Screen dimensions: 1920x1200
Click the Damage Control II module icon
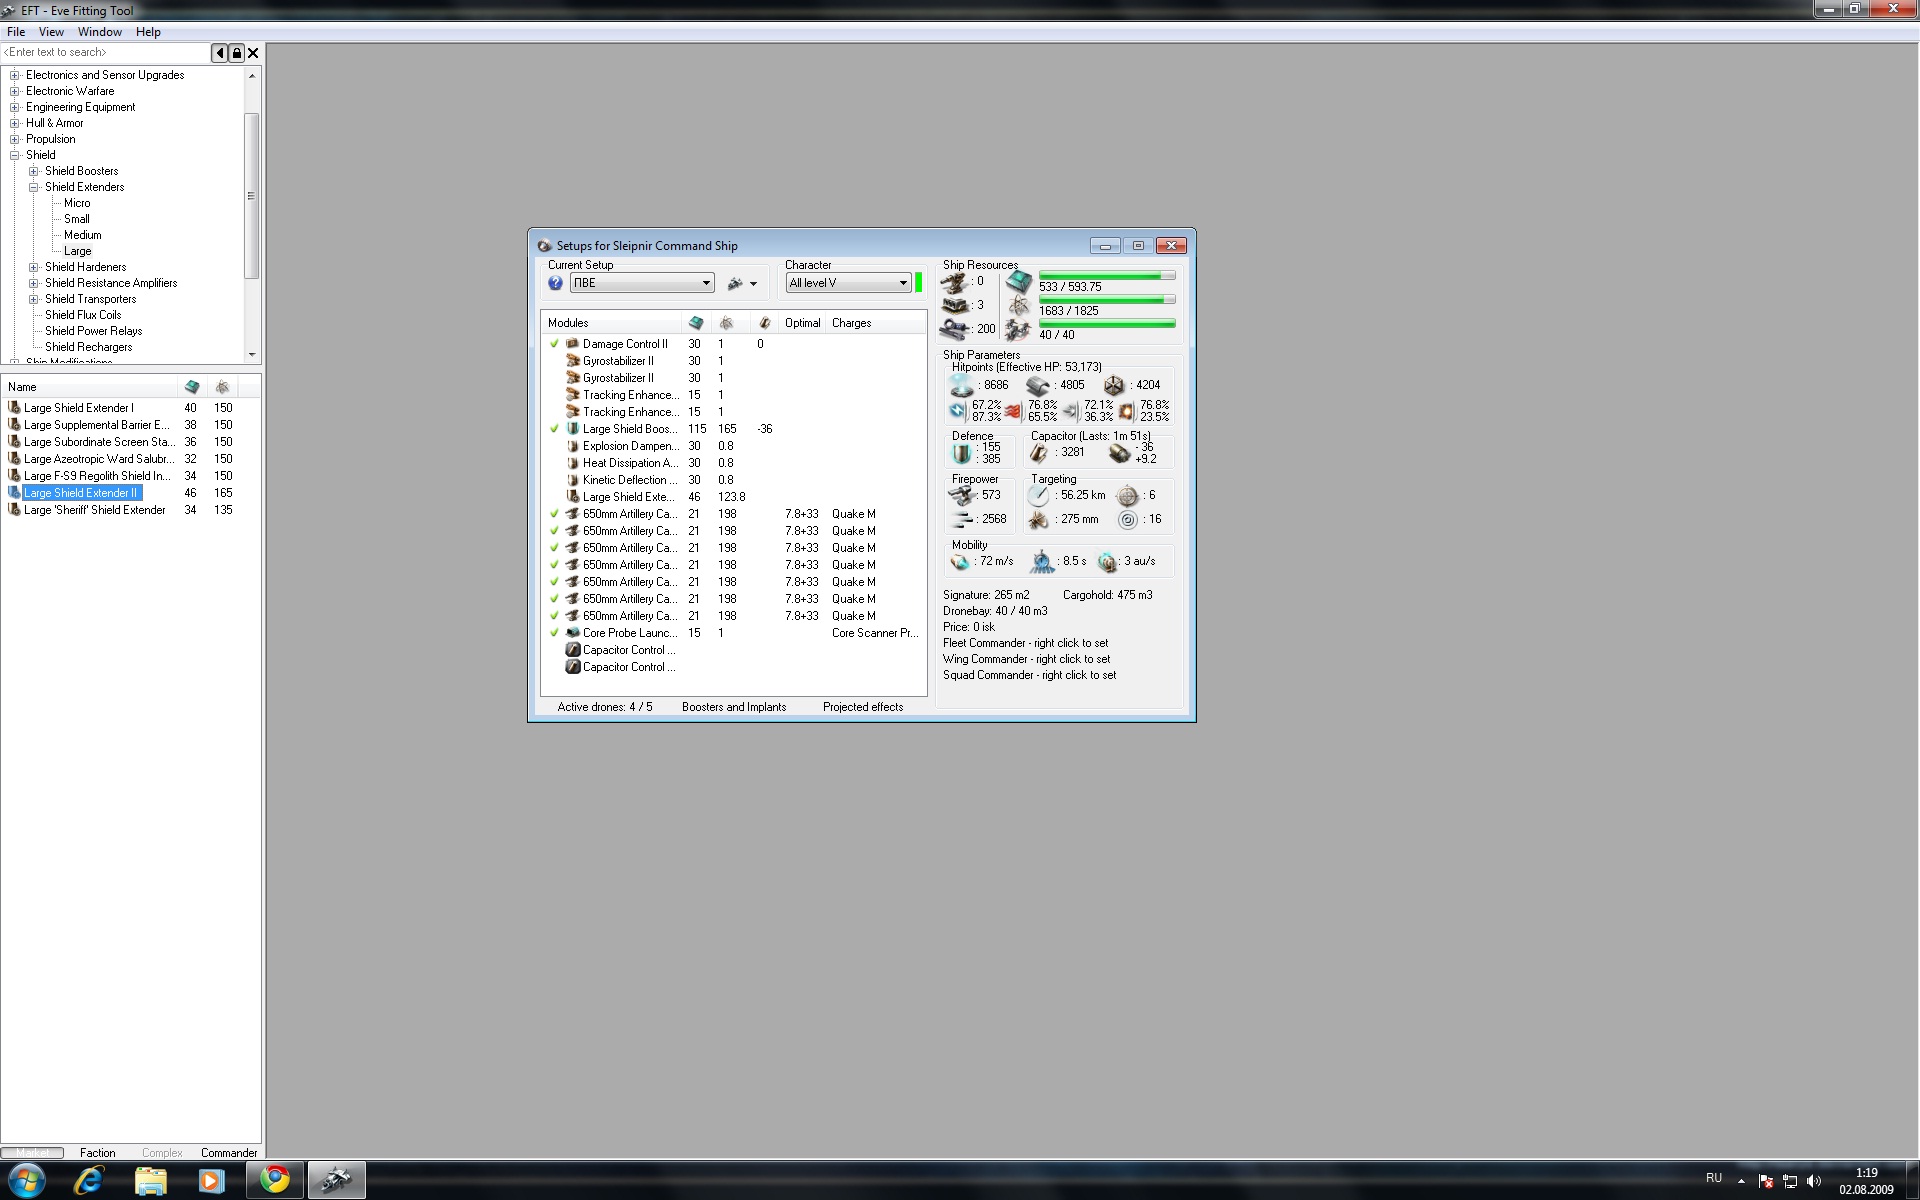point(573,344)
